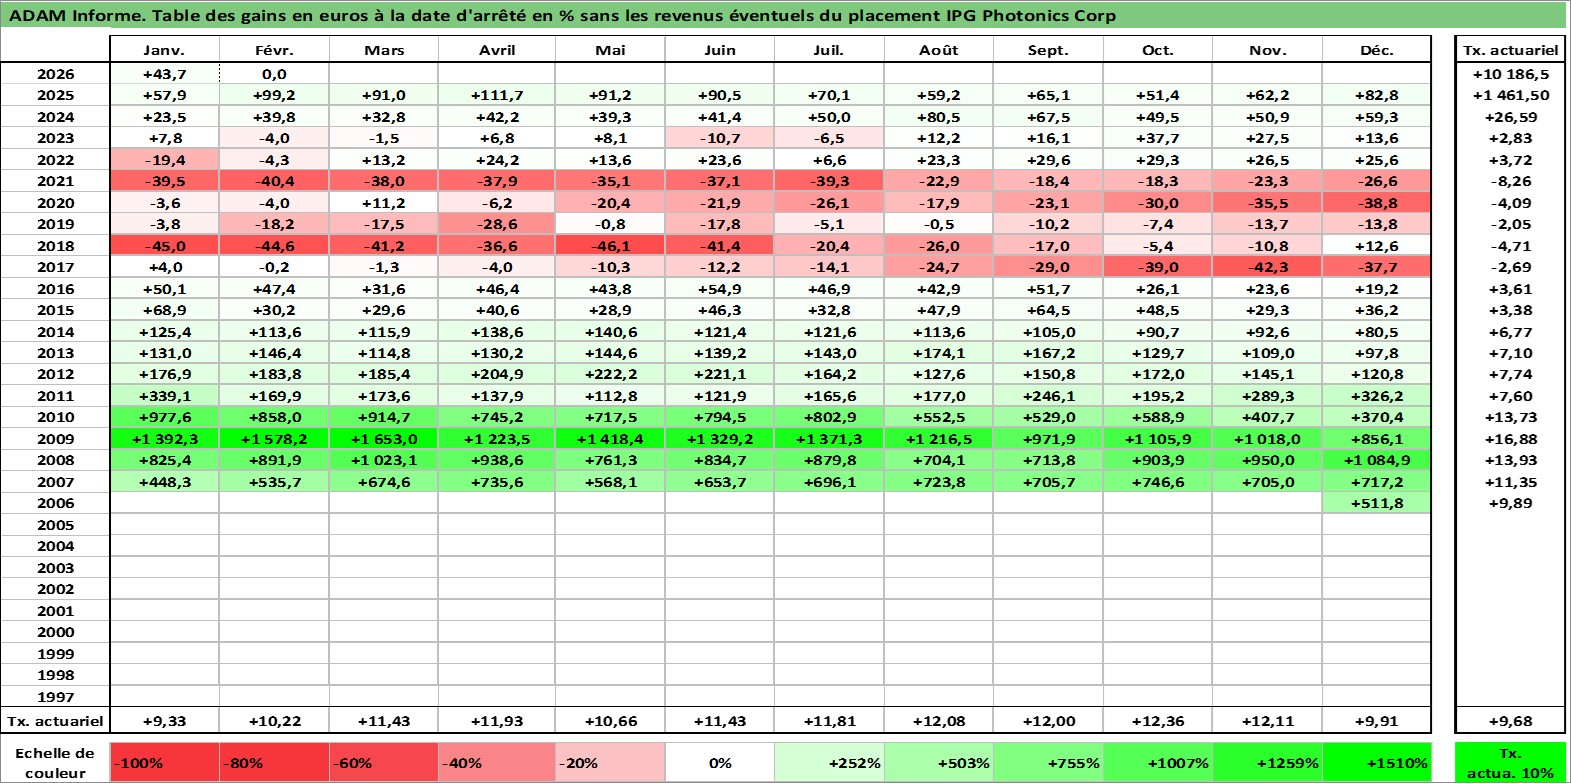Click the -20% pink legend swatch
Screen dimensions: 1571x783
click(x=610, y=763)
